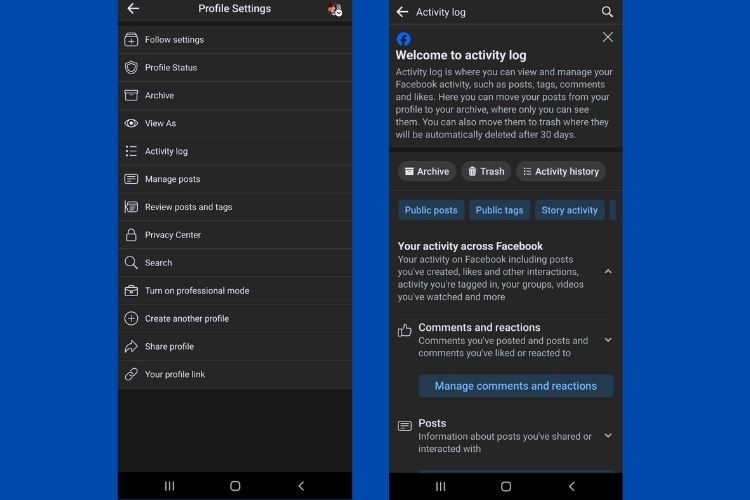The width and height of the screenshot is (750, 500).
Task: Tap back navigation button on right phone
Action: (x=572, y=487)
